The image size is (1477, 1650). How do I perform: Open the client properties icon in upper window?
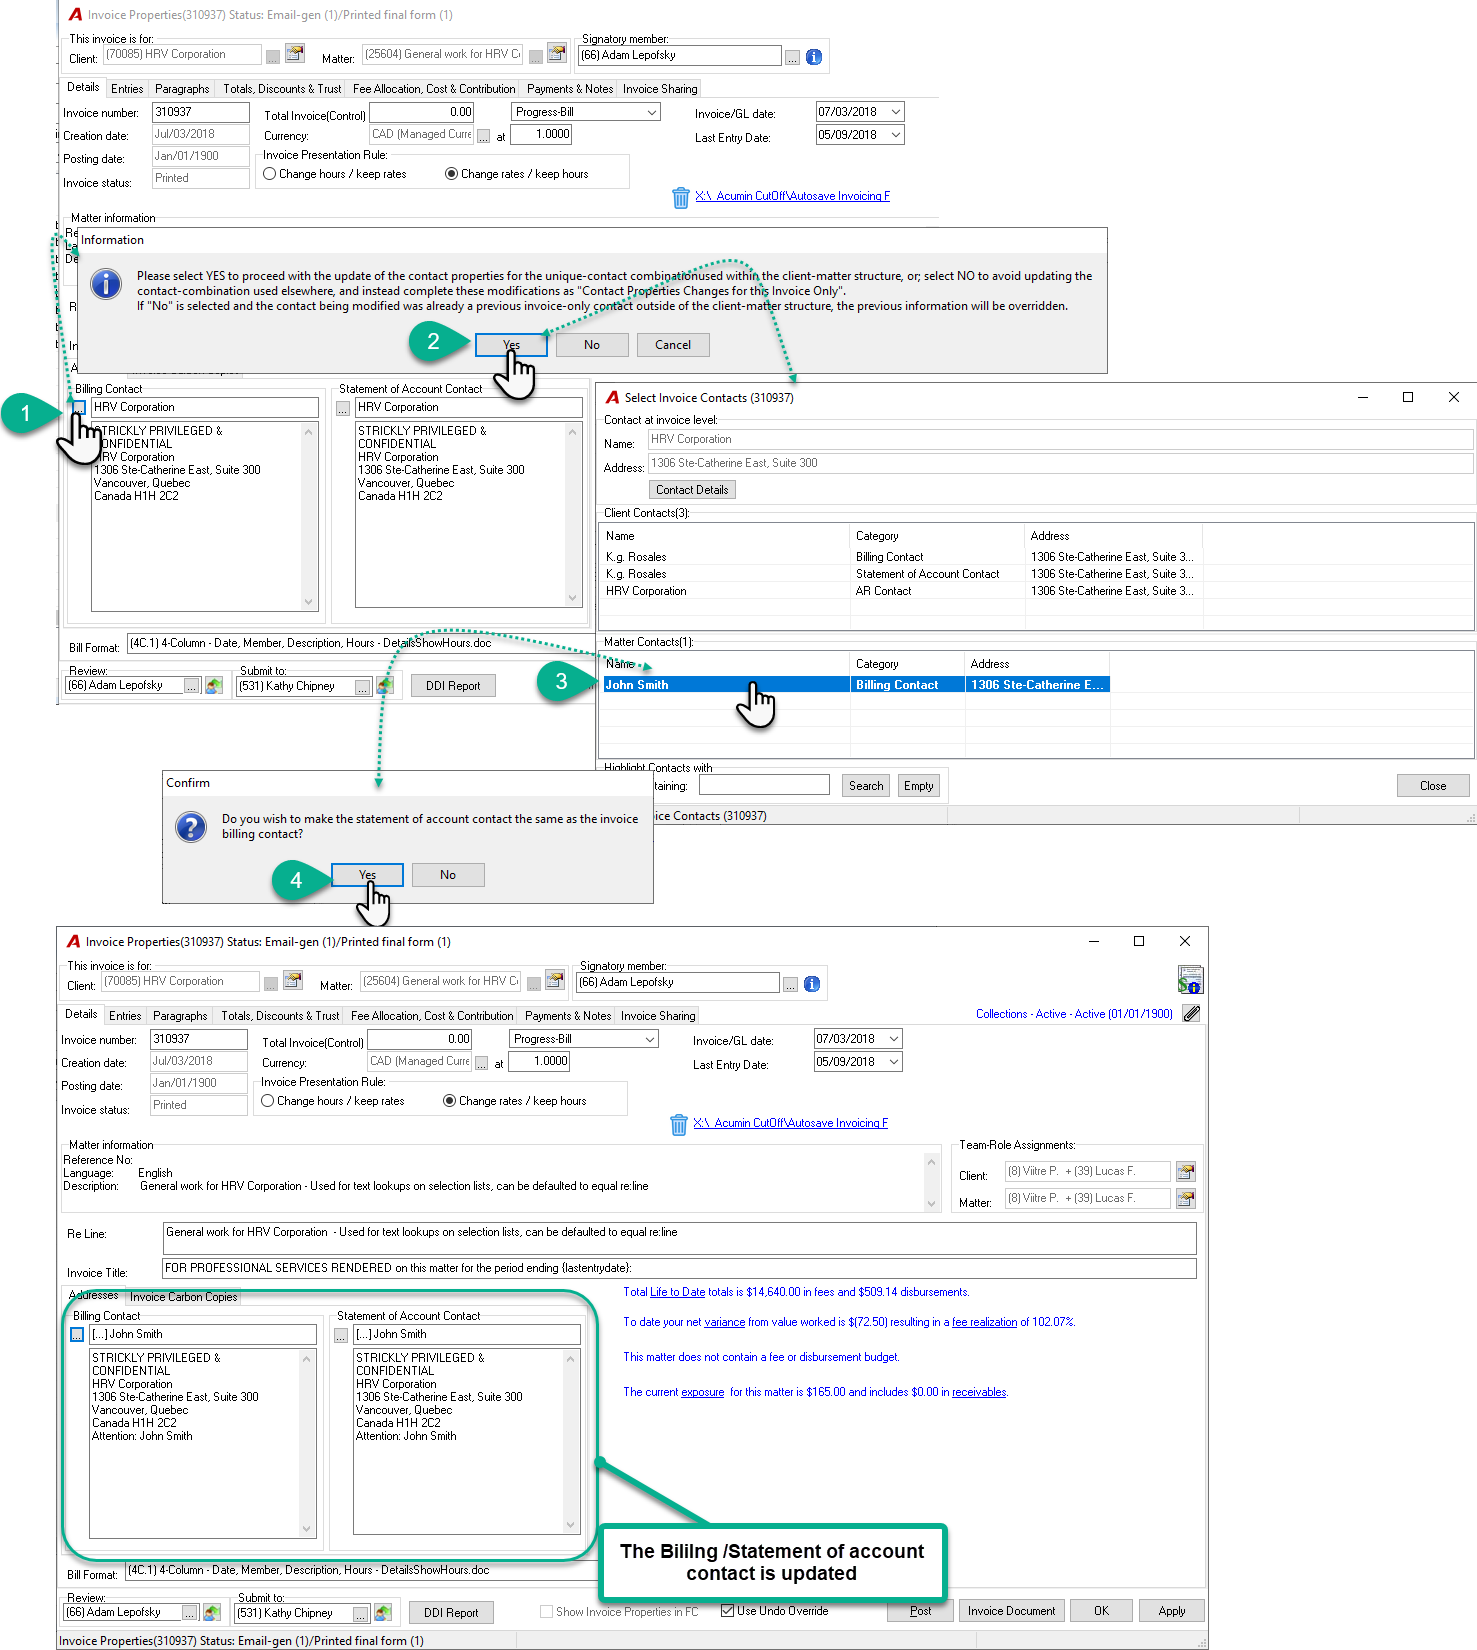[295, 54]
